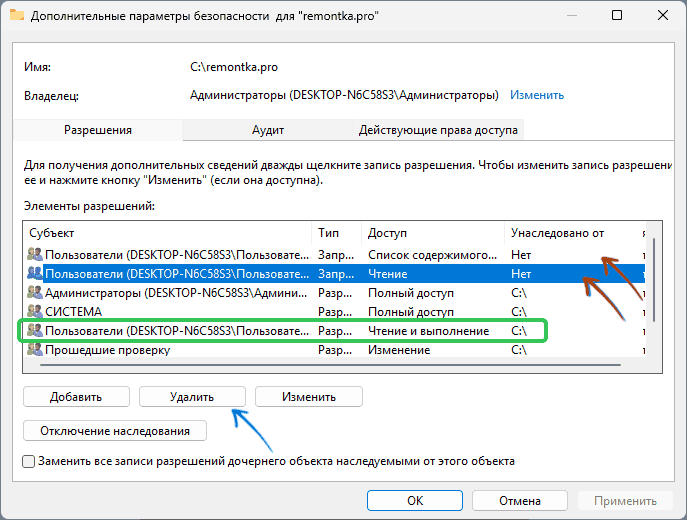Select the СИСТЕМА permission row
The image size is (687, 520).
click(x=335, y=312)
